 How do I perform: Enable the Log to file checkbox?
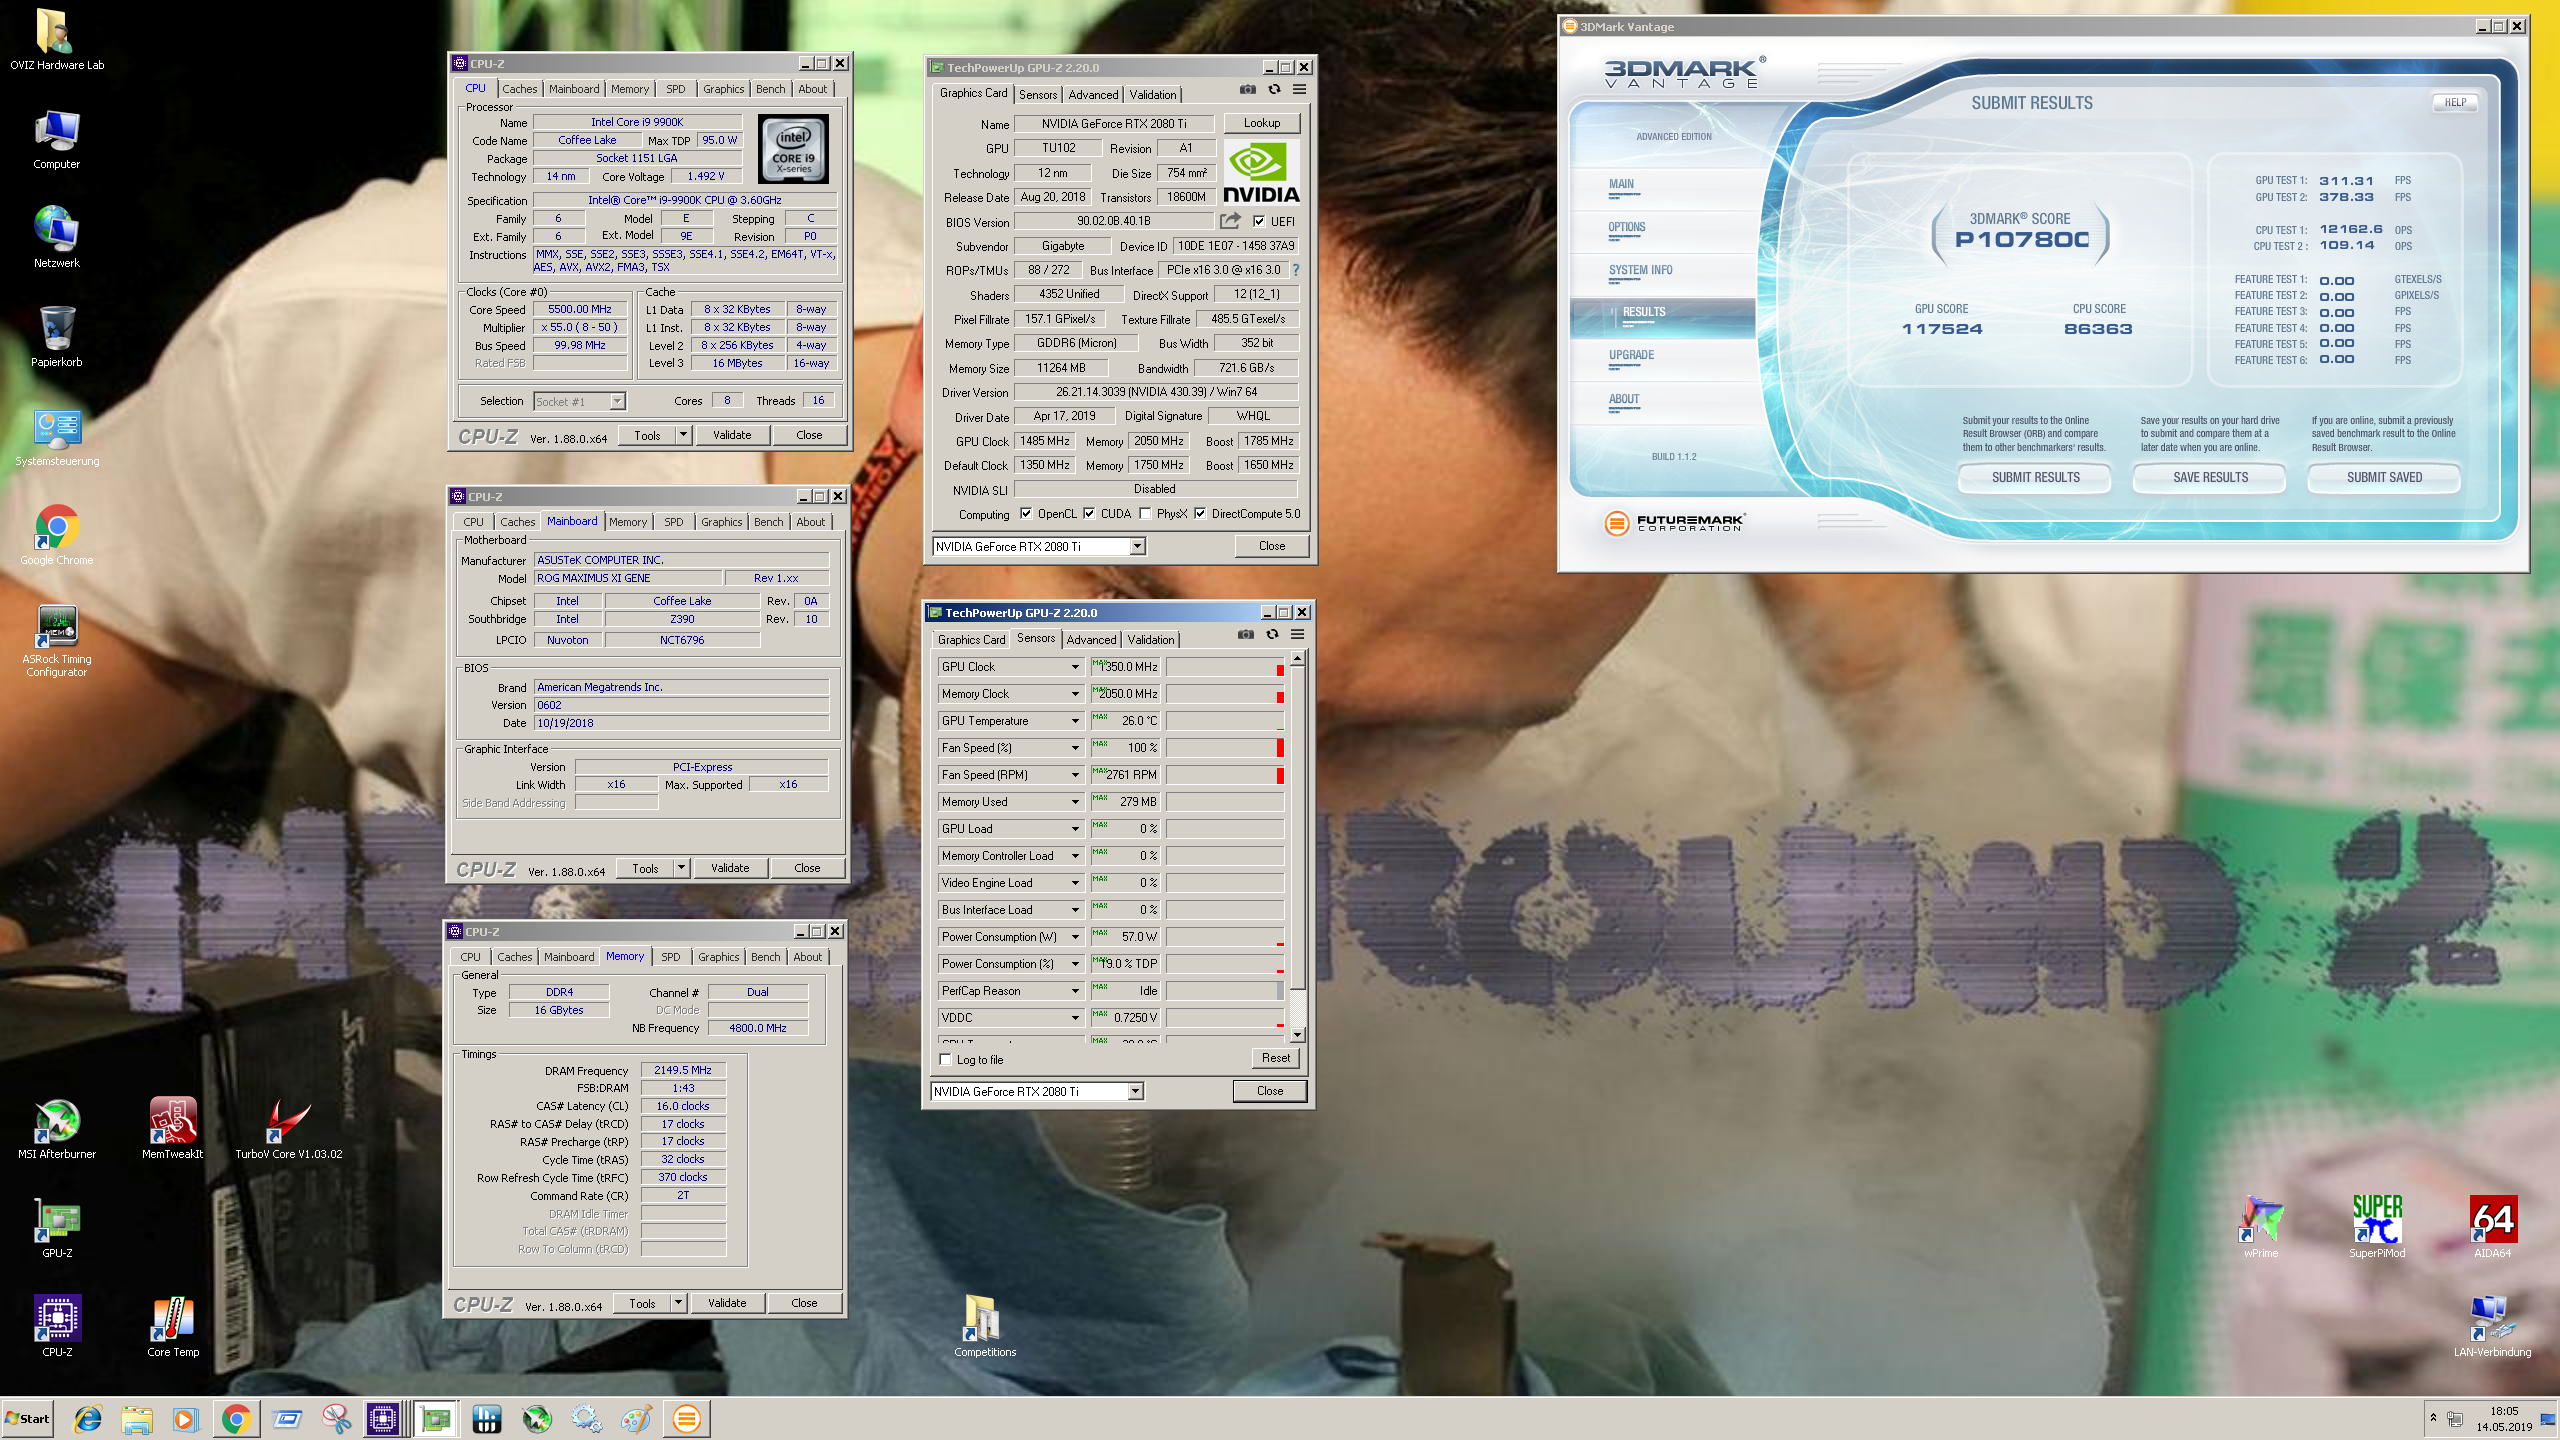(x=945, y=1059)
